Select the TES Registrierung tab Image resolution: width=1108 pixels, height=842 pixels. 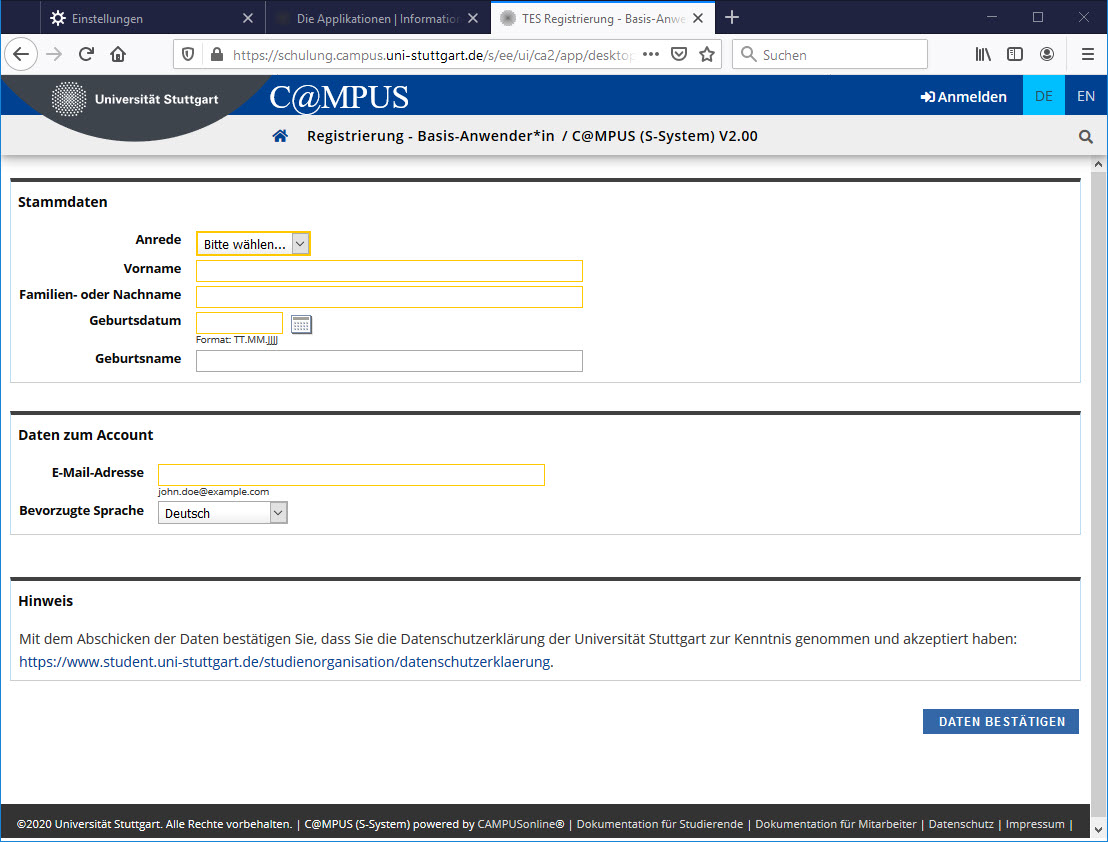coord(603,18)
